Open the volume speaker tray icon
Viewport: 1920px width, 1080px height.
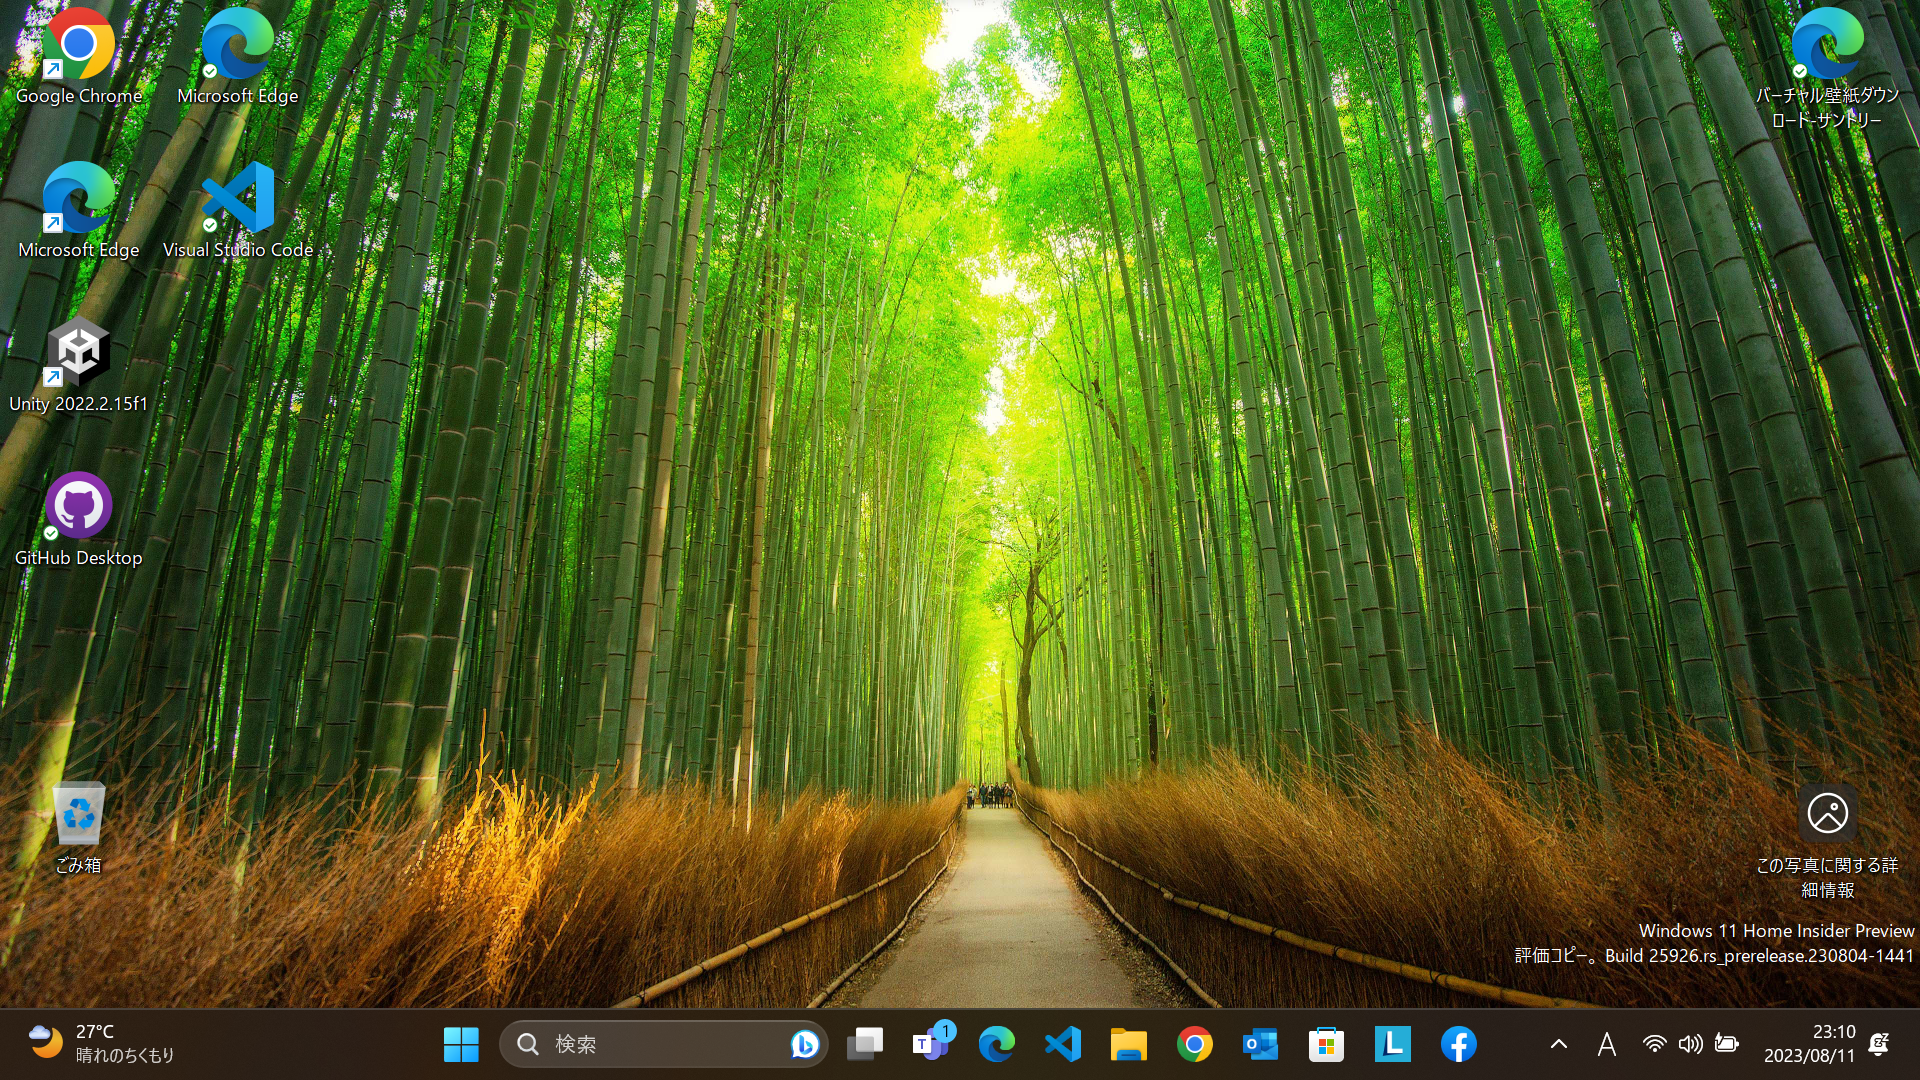pyautogui.click(x=1691, y=1044)
